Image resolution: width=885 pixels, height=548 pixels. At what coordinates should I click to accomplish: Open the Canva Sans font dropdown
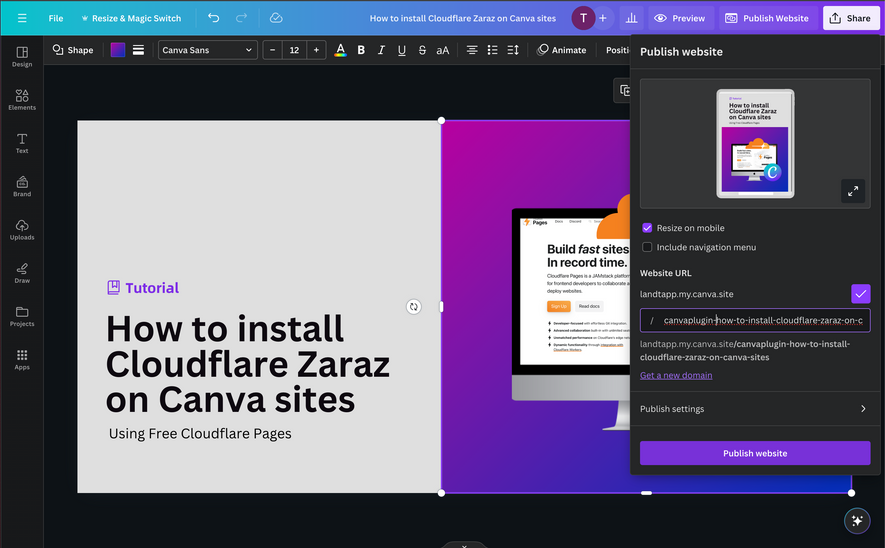click(207, 50)
